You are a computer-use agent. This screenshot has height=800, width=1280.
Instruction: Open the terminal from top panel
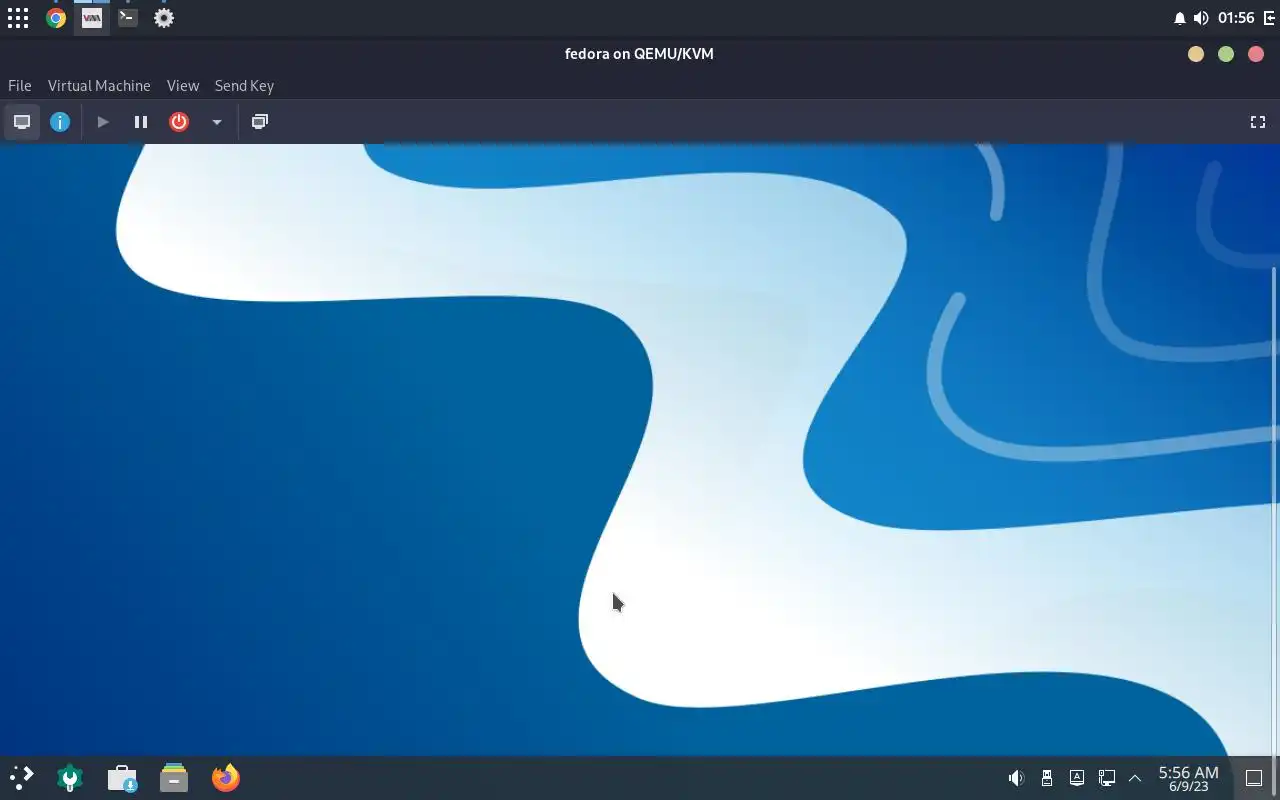pyautogui.click(x=128, y=18)
